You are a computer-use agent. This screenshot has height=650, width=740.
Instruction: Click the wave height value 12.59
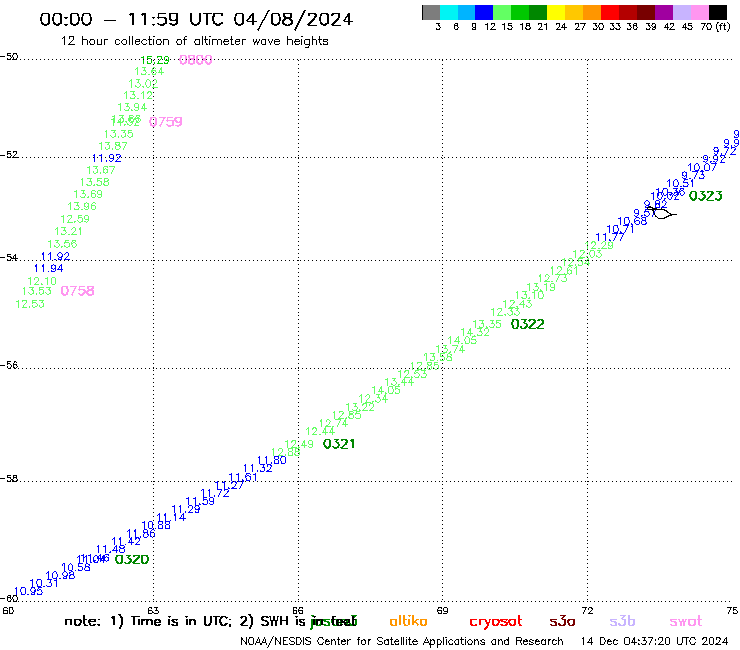75,219
